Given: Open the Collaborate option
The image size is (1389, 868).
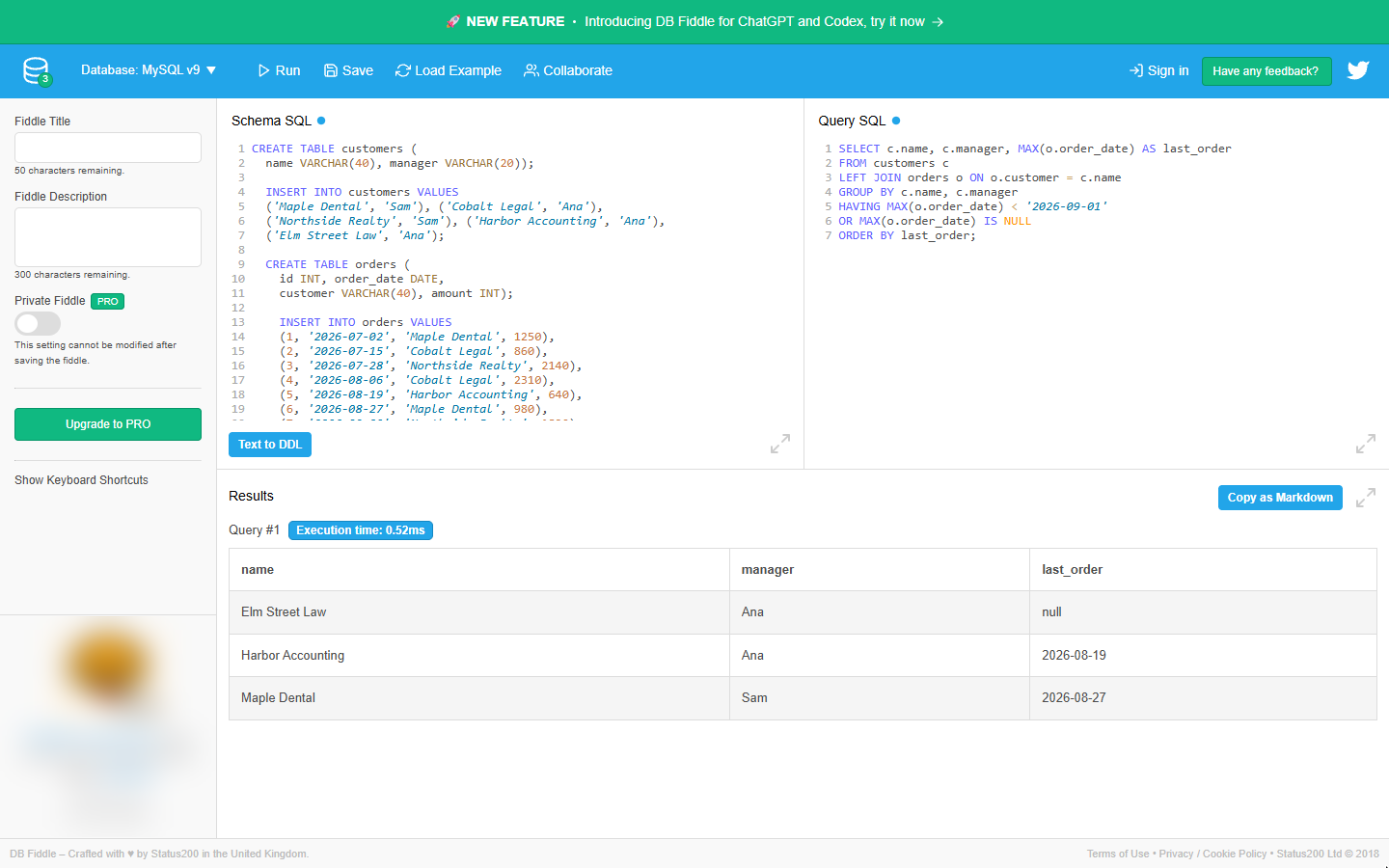Looking at the screenshot, I should [568, 71].
